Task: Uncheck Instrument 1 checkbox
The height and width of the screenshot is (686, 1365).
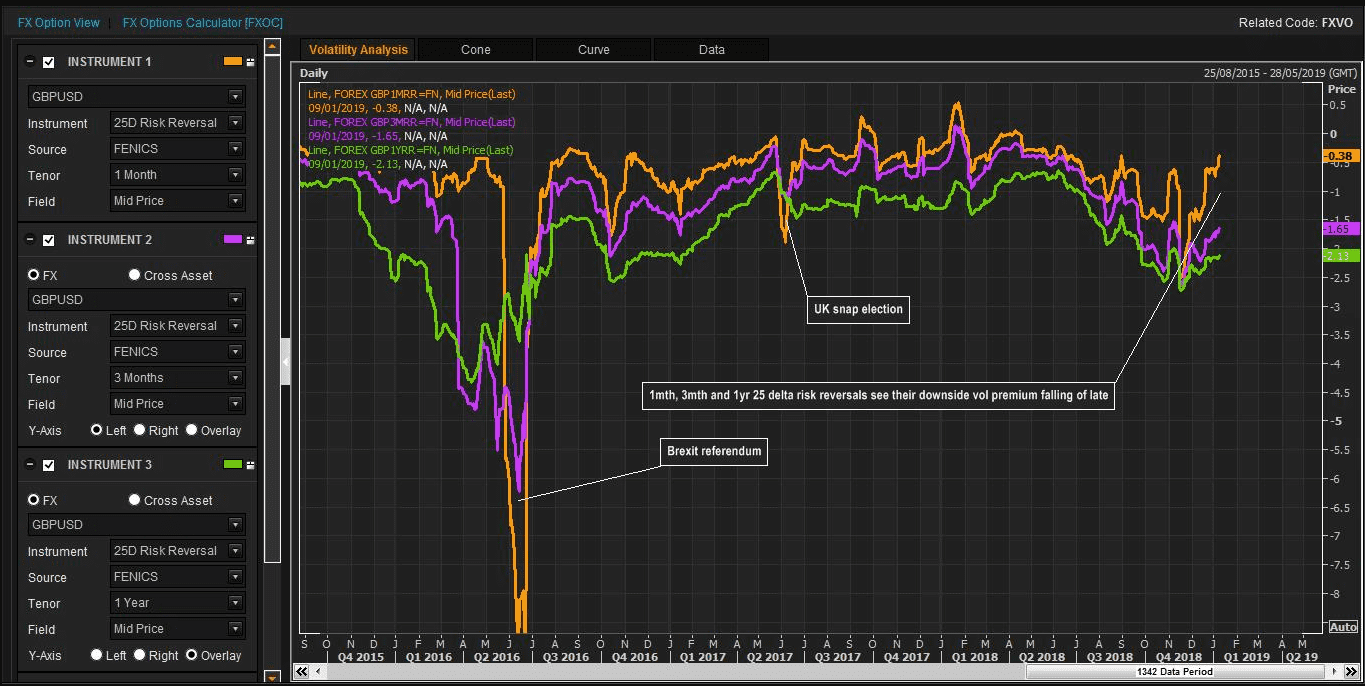Action: pyautogui.click(x=49, y=62)
